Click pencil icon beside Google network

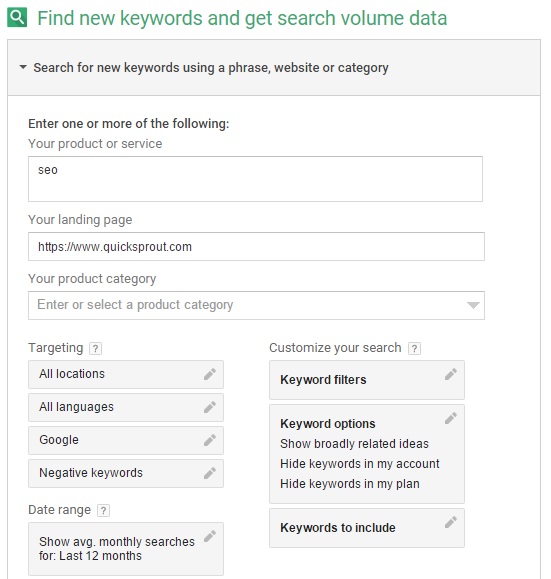pos(210,440)
